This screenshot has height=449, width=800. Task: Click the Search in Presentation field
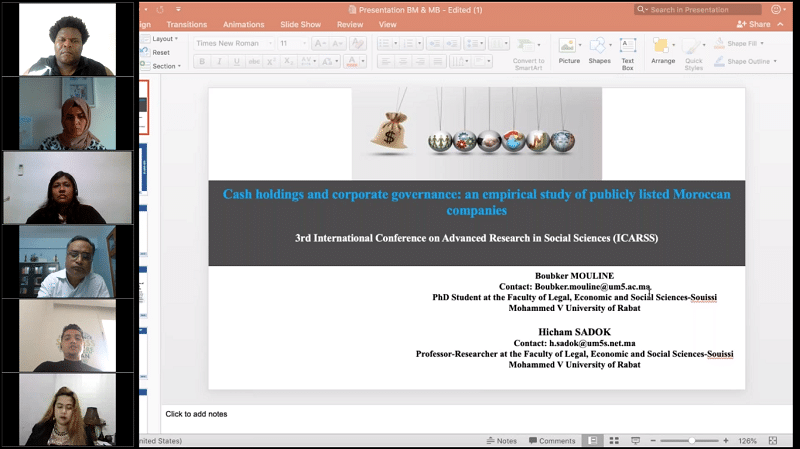click(x=697, y=10)
